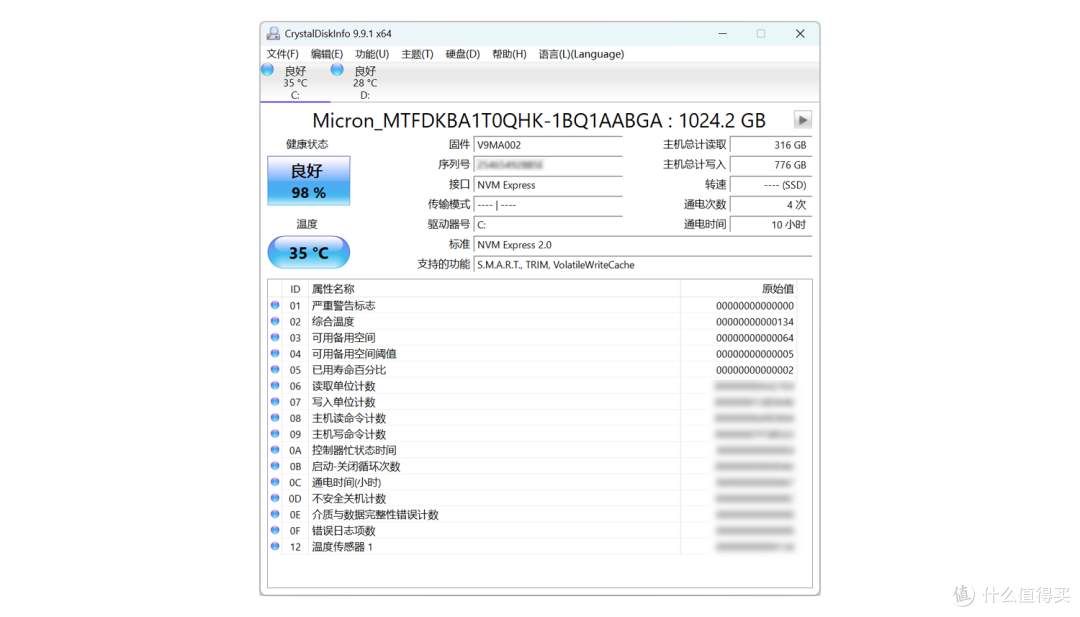The width and height of the screenshot is (1080, 617).
Task: Open the 硬盘(D) menu
Action: 462,54
